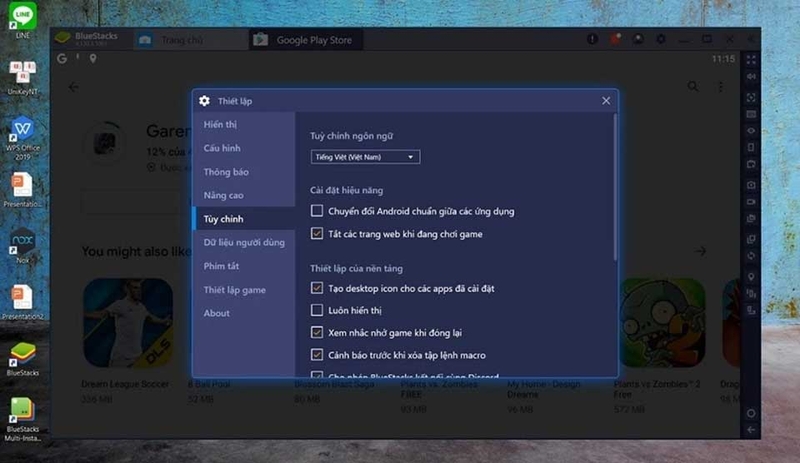Select the About settings tab
Screen dimensions: 800x463
(244, 313)
